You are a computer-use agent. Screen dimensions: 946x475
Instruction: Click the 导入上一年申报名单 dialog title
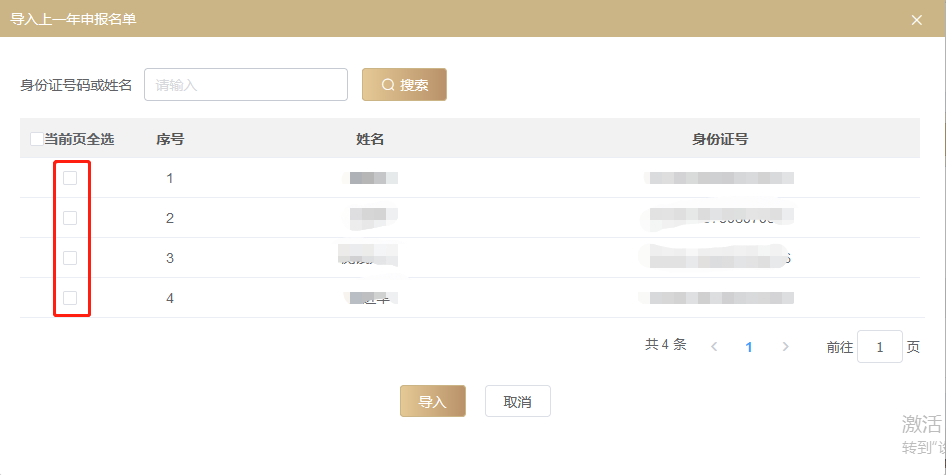point(73,19)
